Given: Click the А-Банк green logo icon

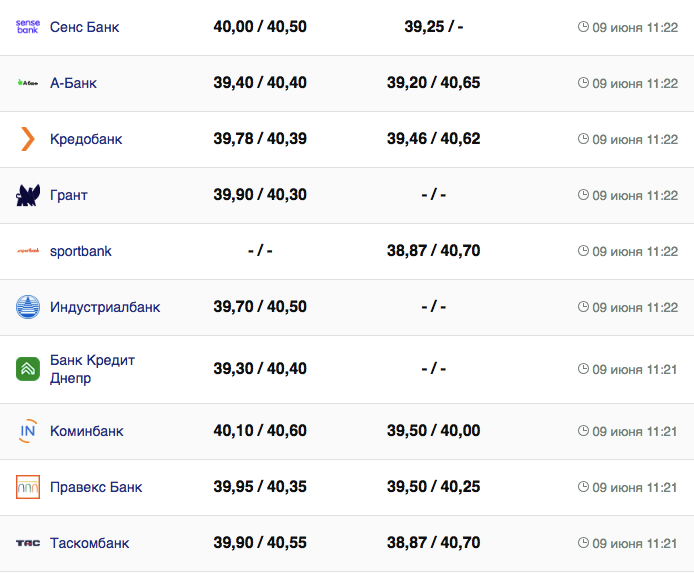Looking at the screenshot, I should (x=28, y=83).
